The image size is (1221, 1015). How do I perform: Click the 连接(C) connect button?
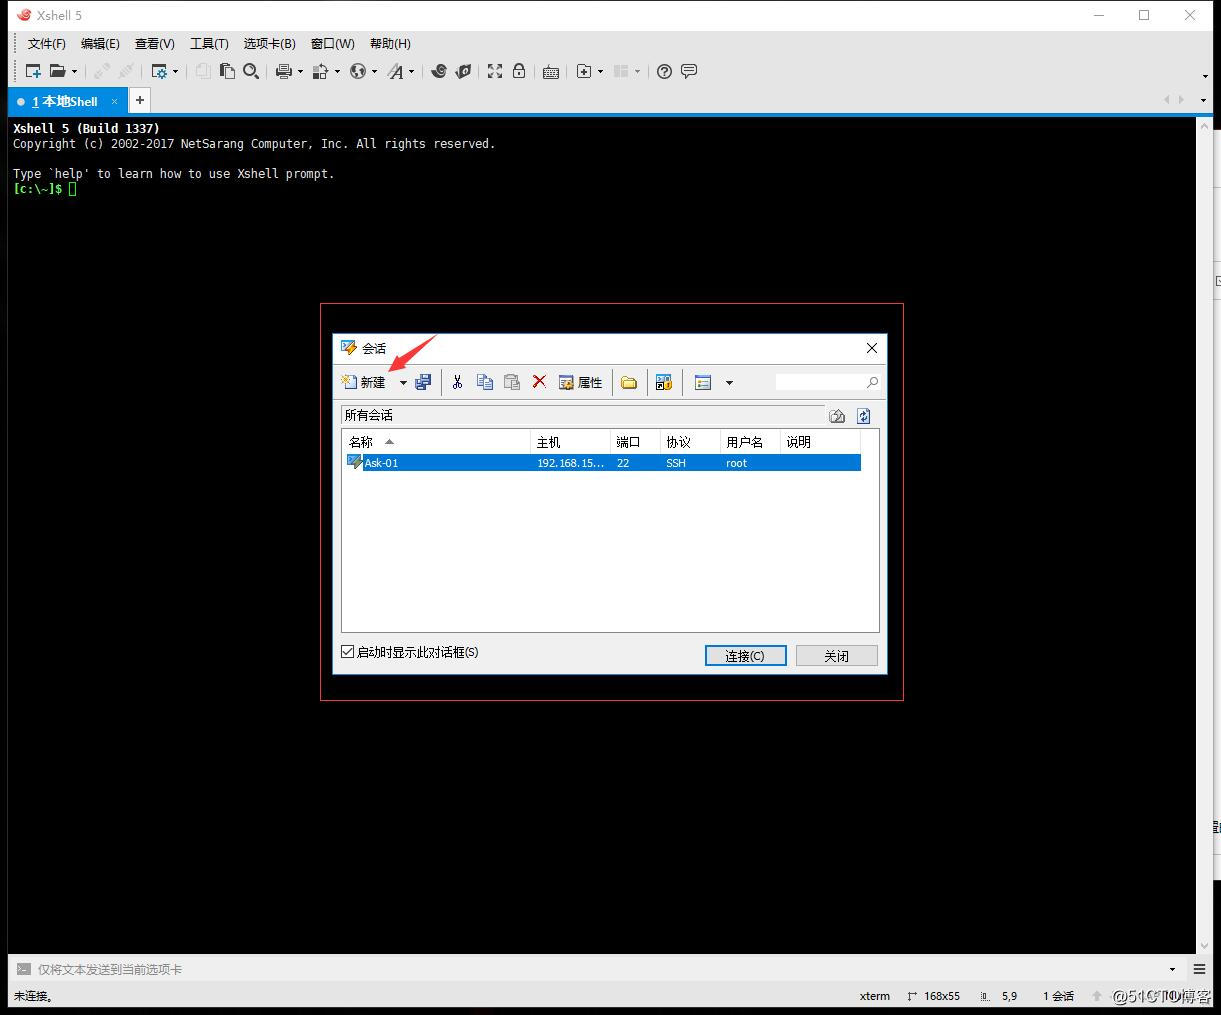coord(745,656)
